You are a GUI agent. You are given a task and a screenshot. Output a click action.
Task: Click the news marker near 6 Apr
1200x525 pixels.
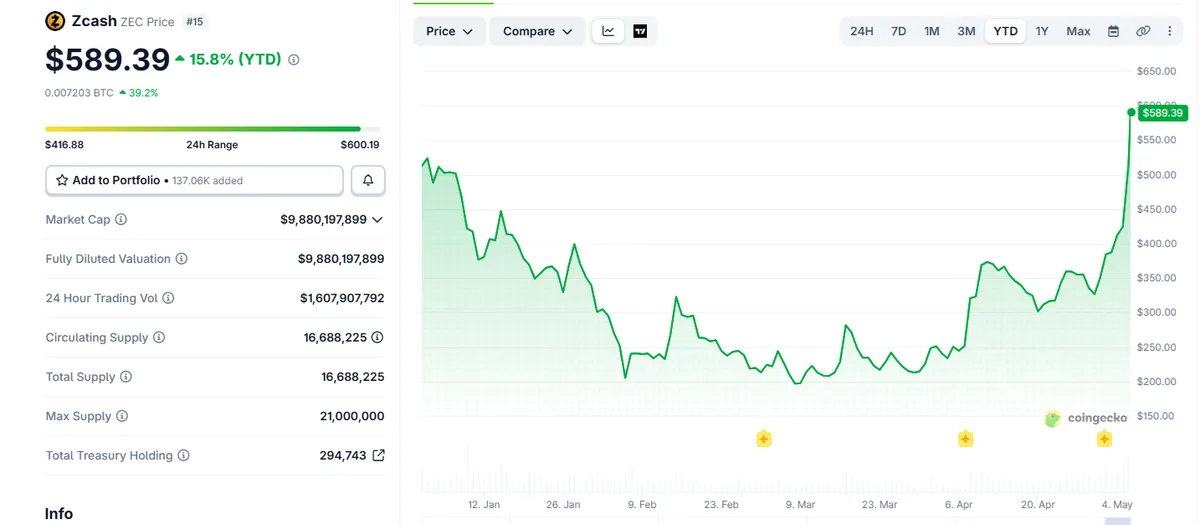[x=965, y=438]
